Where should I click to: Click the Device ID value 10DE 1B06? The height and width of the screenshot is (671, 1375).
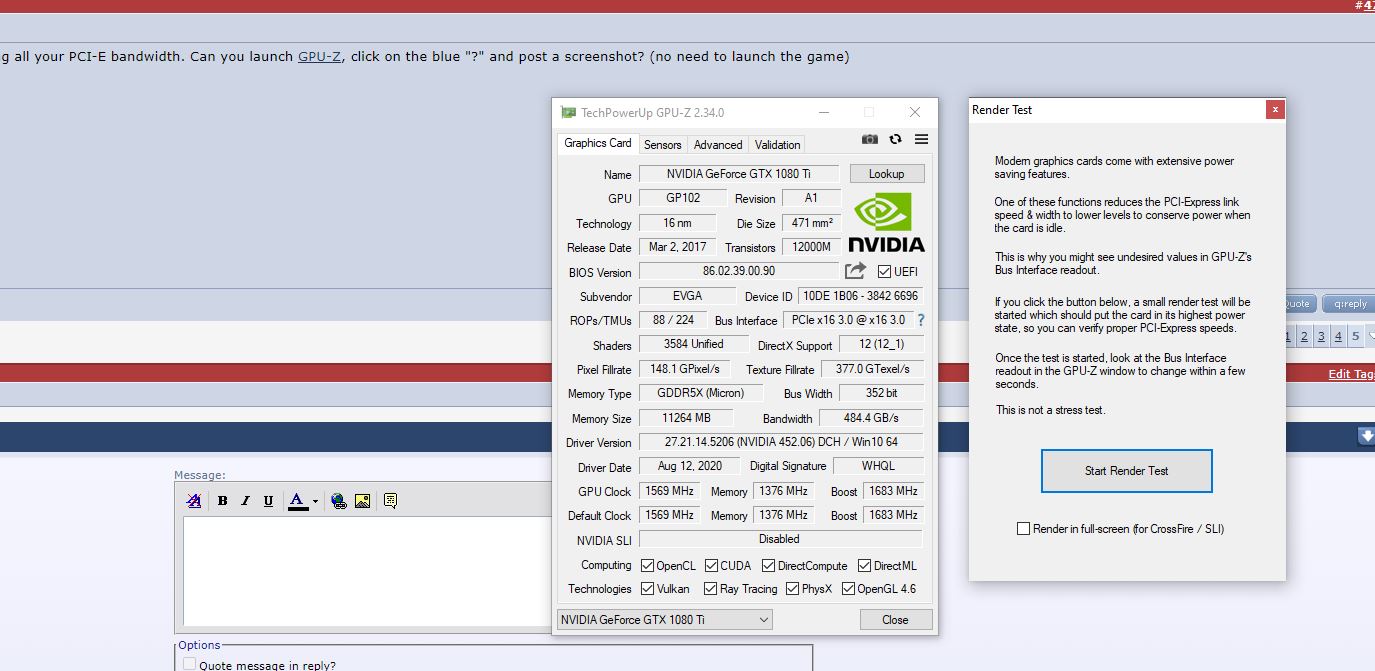pyautogui.click(x=860, y=296)
